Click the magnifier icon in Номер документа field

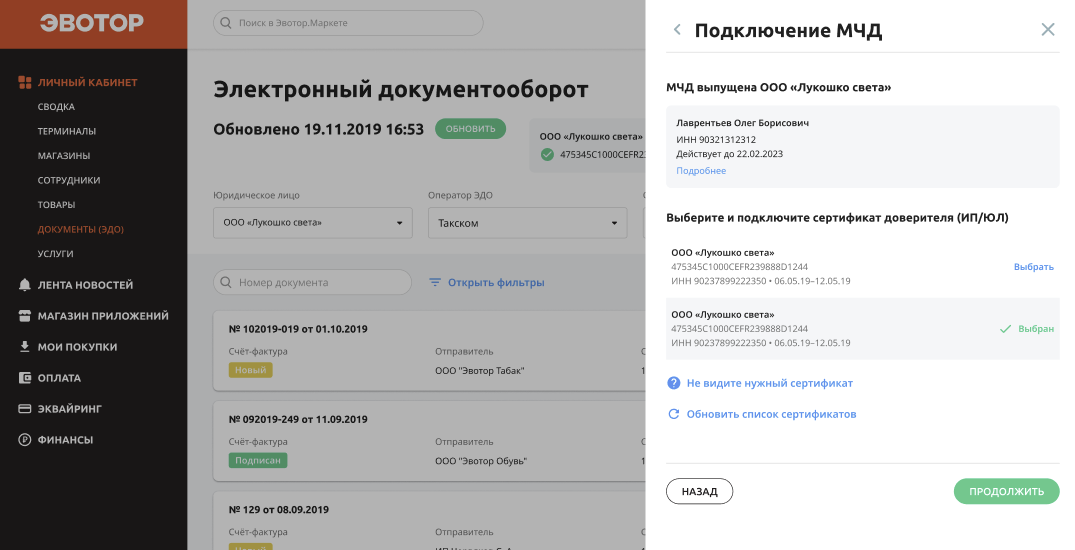(226, 282)
